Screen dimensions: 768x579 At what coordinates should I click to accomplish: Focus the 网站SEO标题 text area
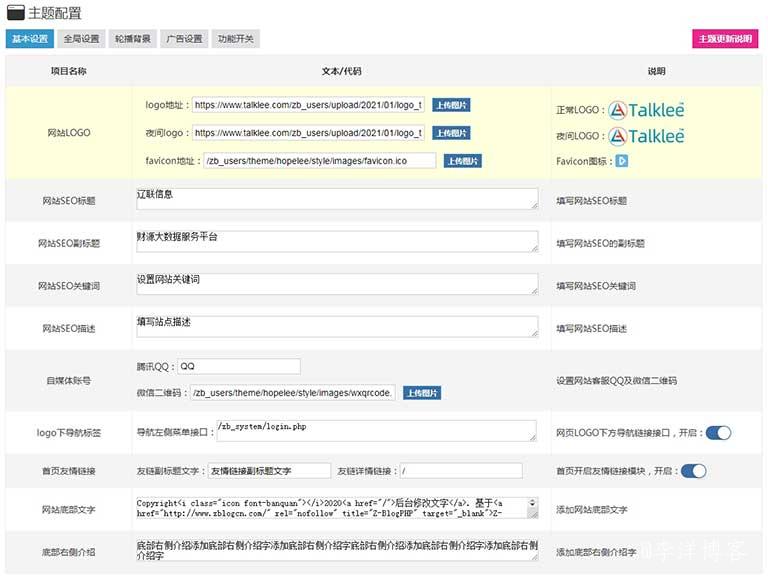337,199
